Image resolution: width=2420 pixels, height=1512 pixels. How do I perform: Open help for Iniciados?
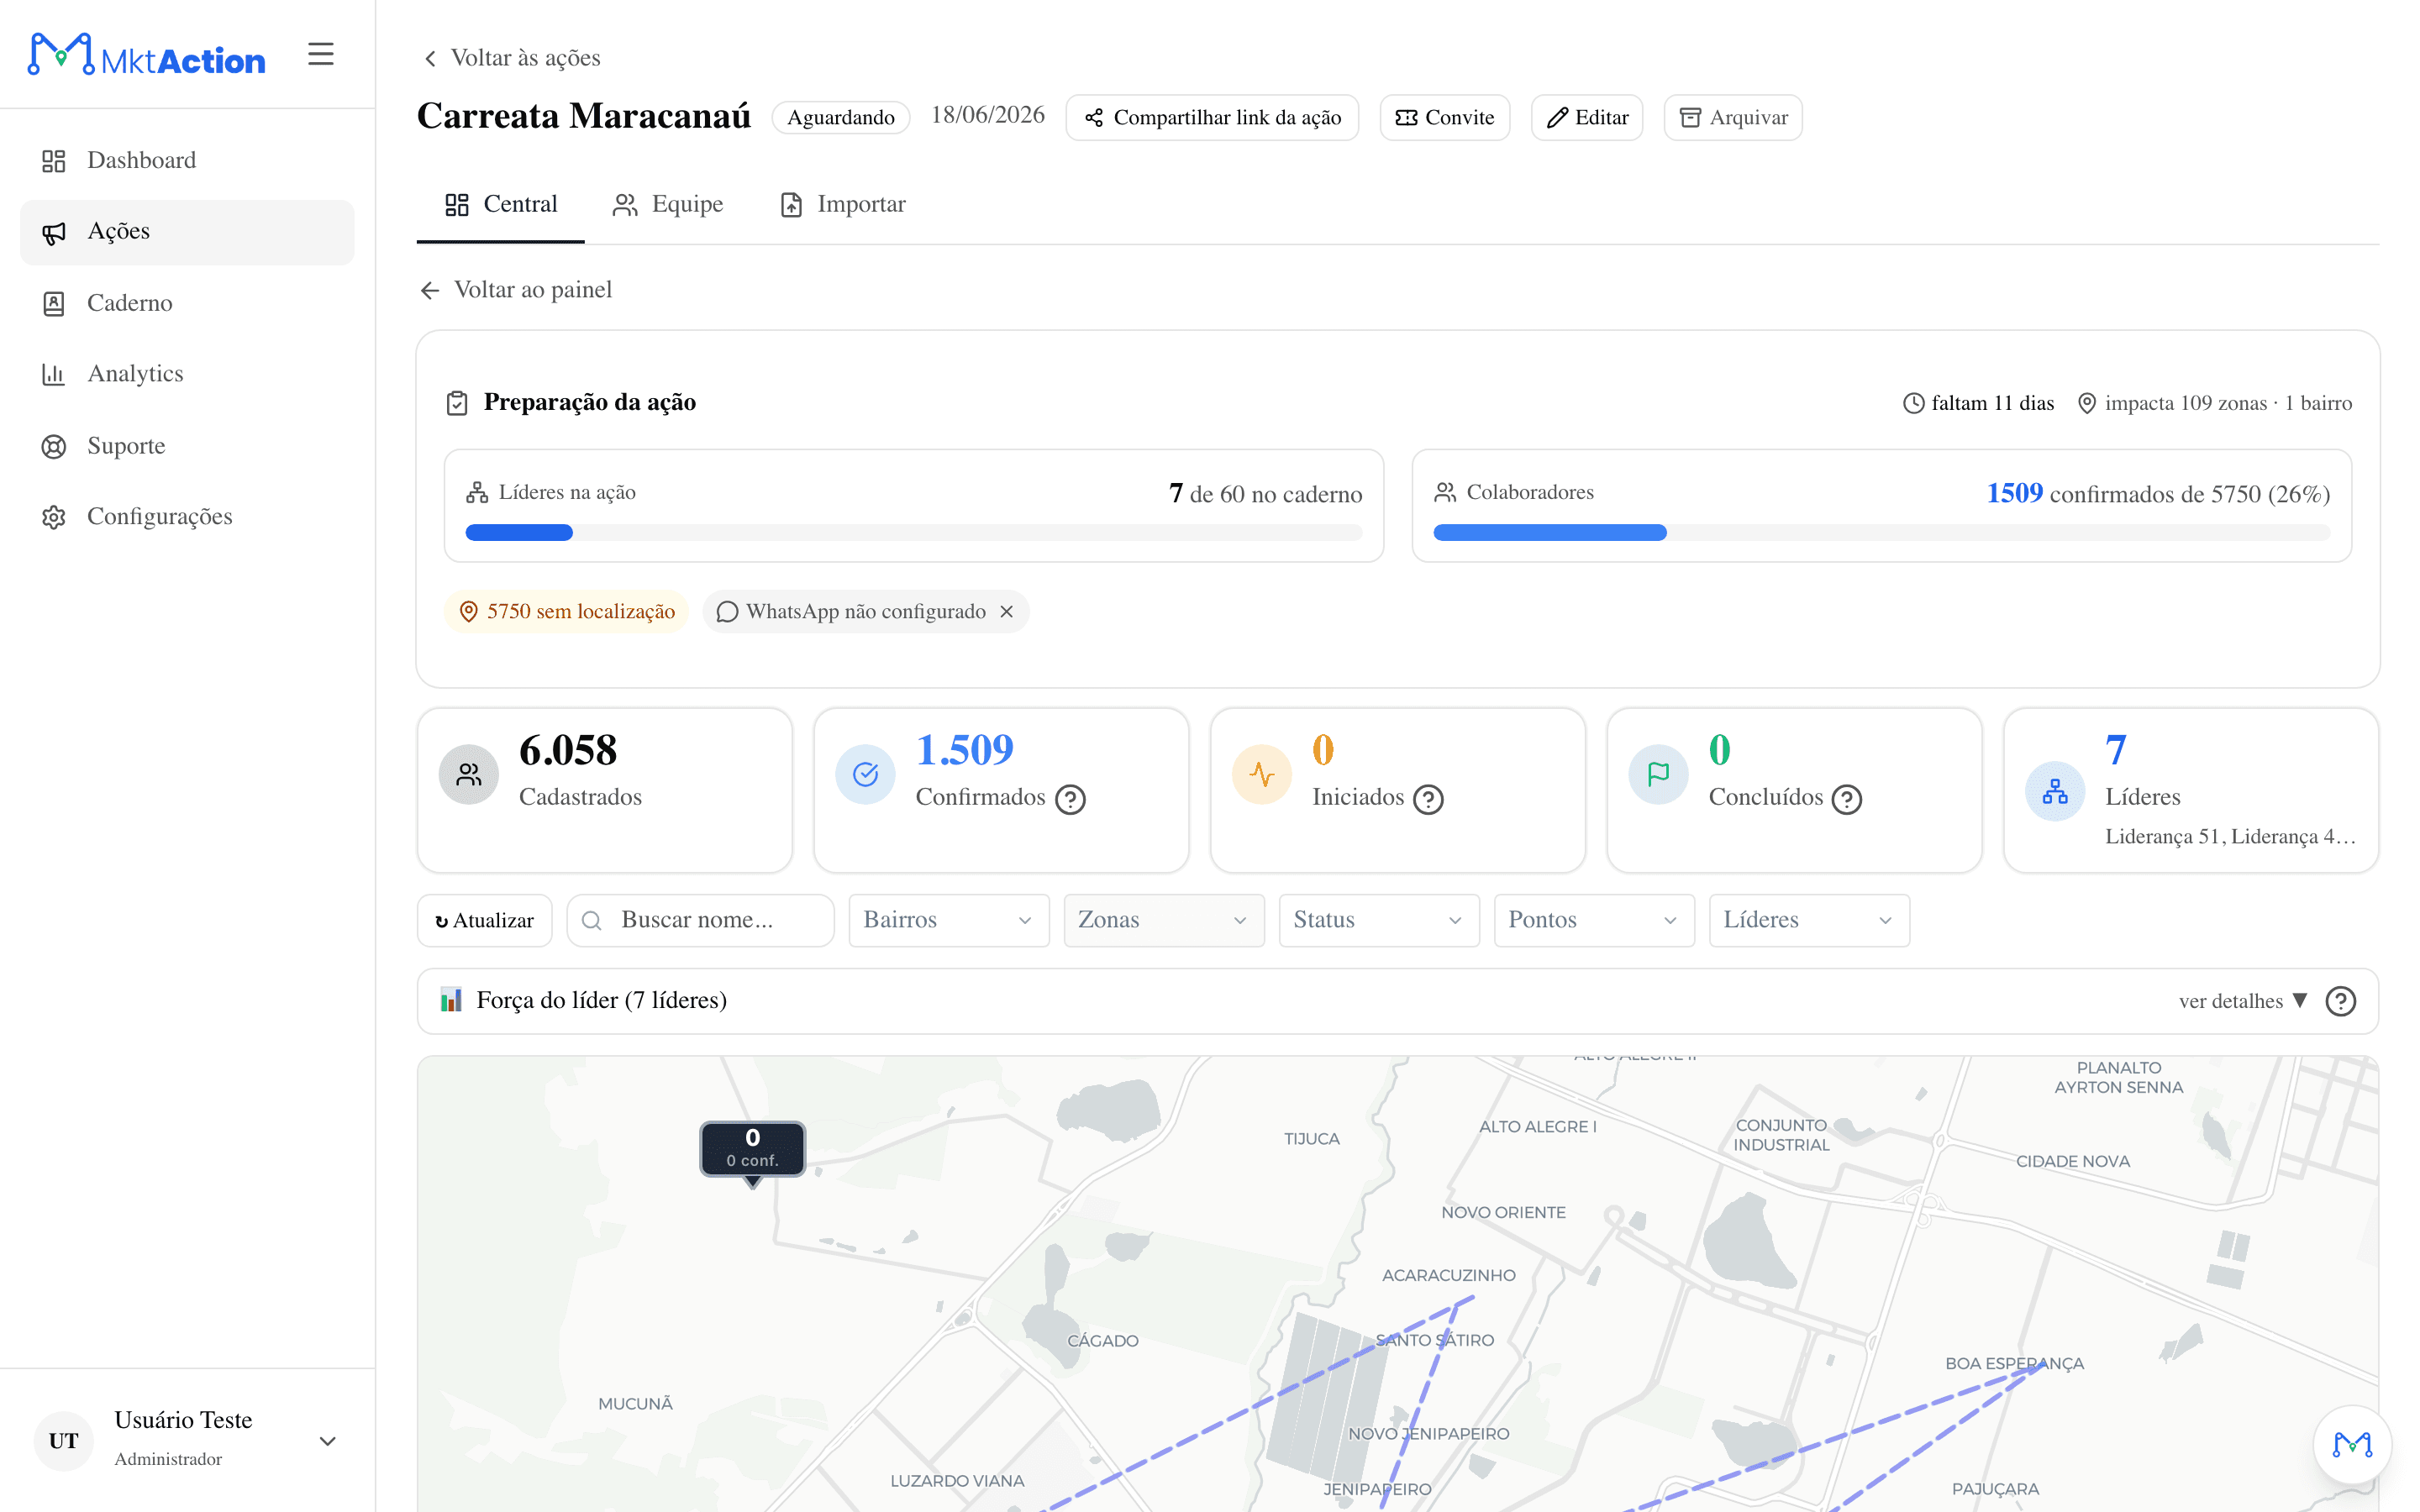(x=1428, y=799)
